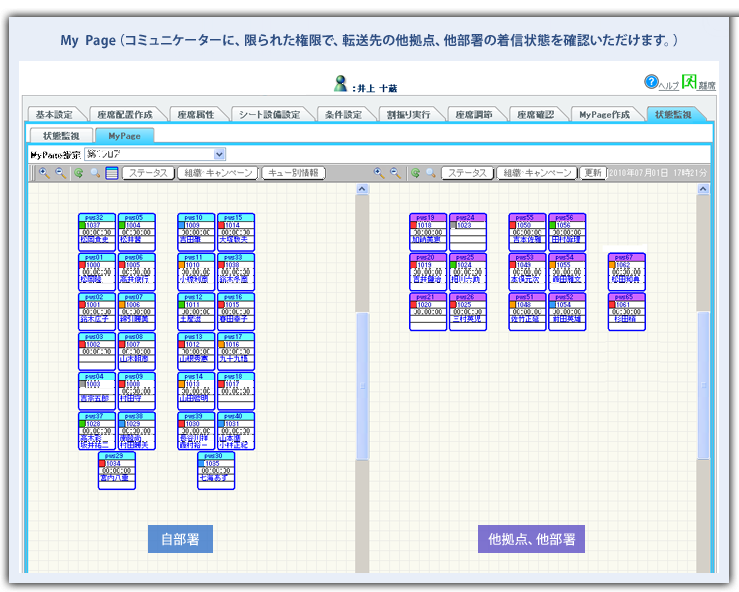Click the magnifier search icon in left toolbar
This screenshot has width=739, height=592.
(x=95, y=173)
